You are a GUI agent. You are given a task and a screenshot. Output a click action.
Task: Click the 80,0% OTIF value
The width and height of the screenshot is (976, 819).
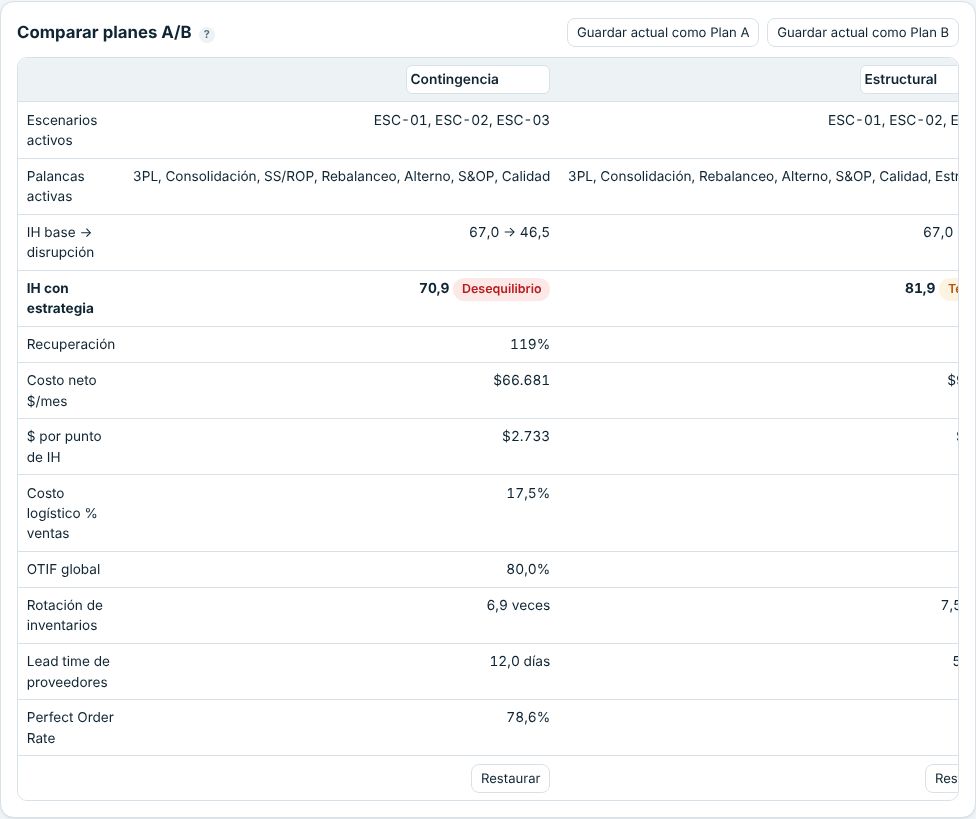[528, 569]
